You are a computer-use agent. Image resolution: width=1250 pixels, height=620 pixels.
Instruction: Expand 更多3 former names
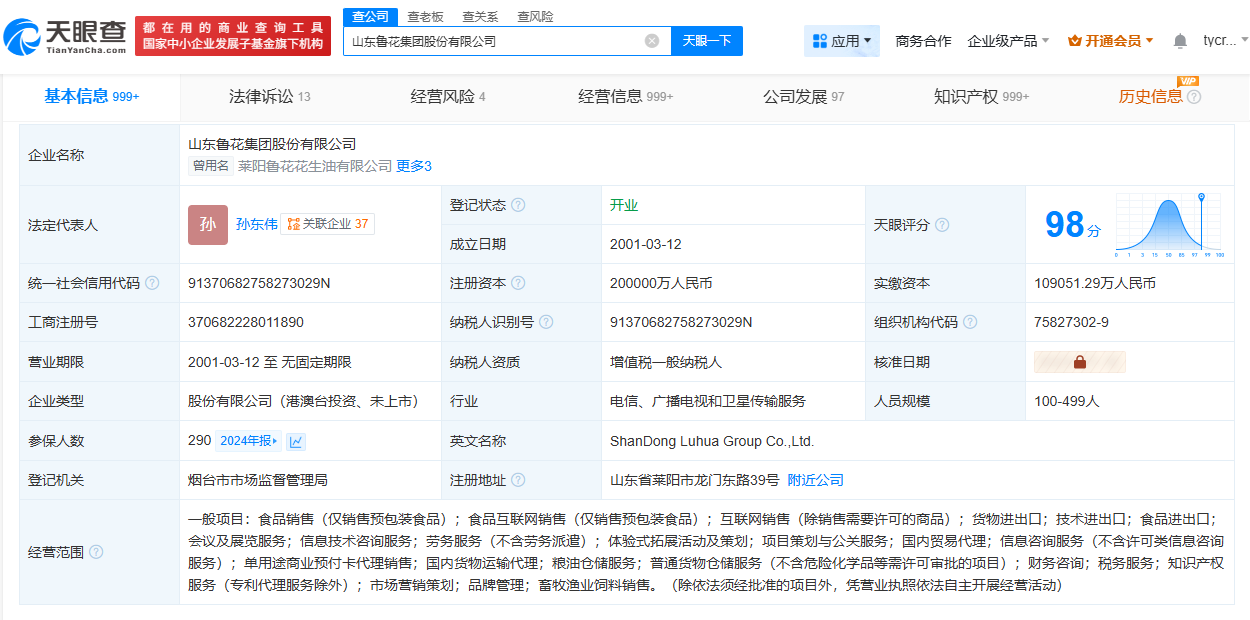(x=414, y=166)
